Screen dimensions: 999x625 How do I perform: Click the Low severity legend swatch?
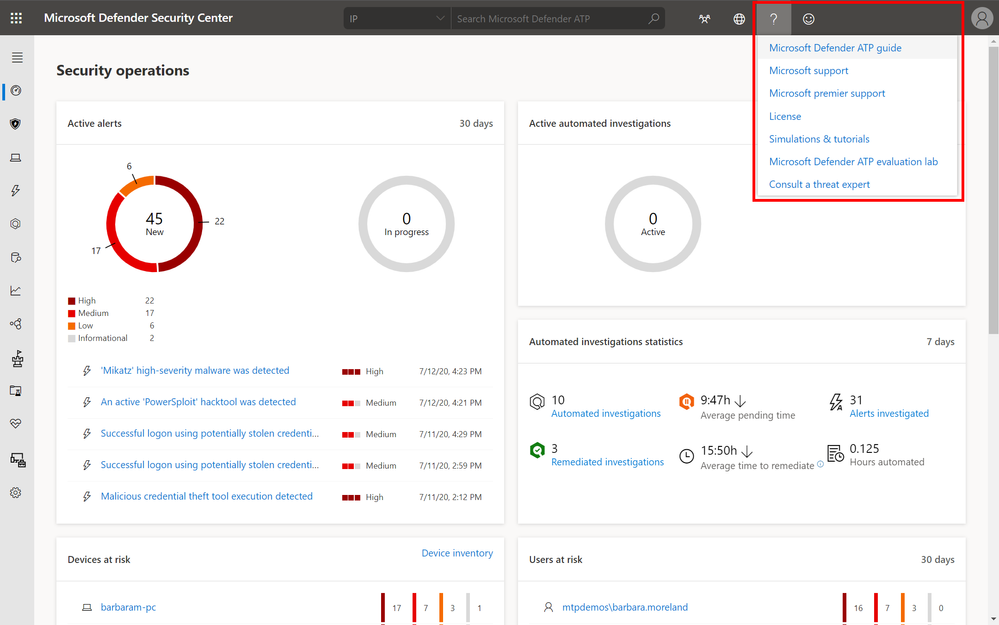coord(71,326)
